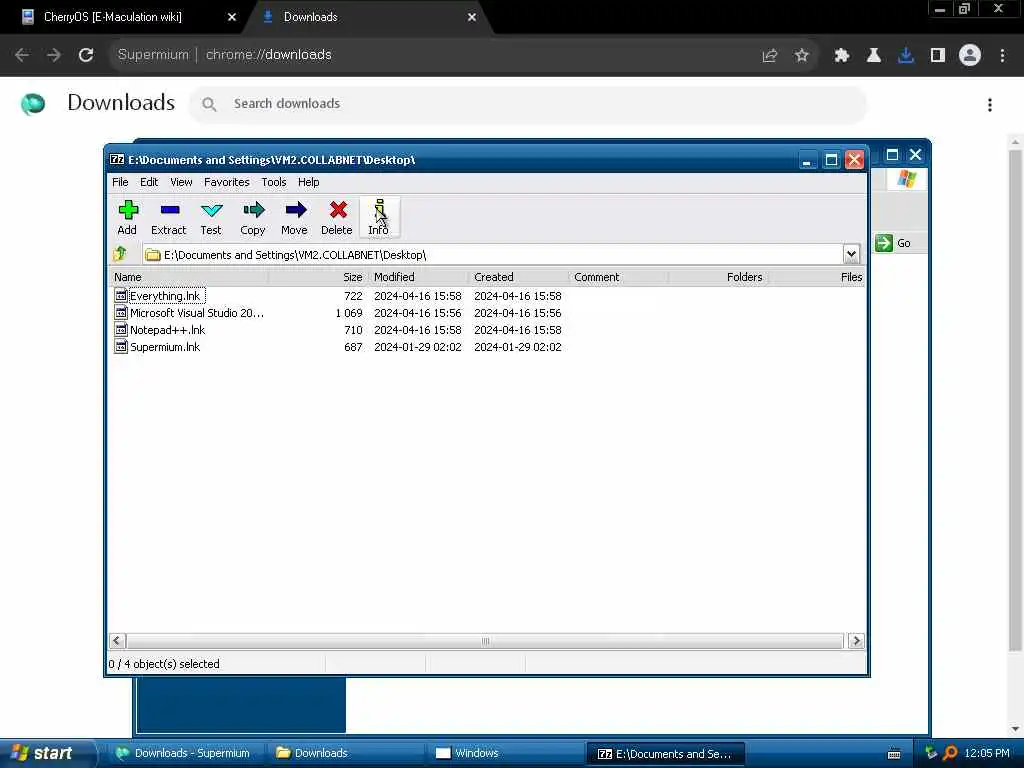The height and width of the screenshot is (768, 1024).
Task: Click the keyboard icon on the taskbar
Action: coord(894,754)
